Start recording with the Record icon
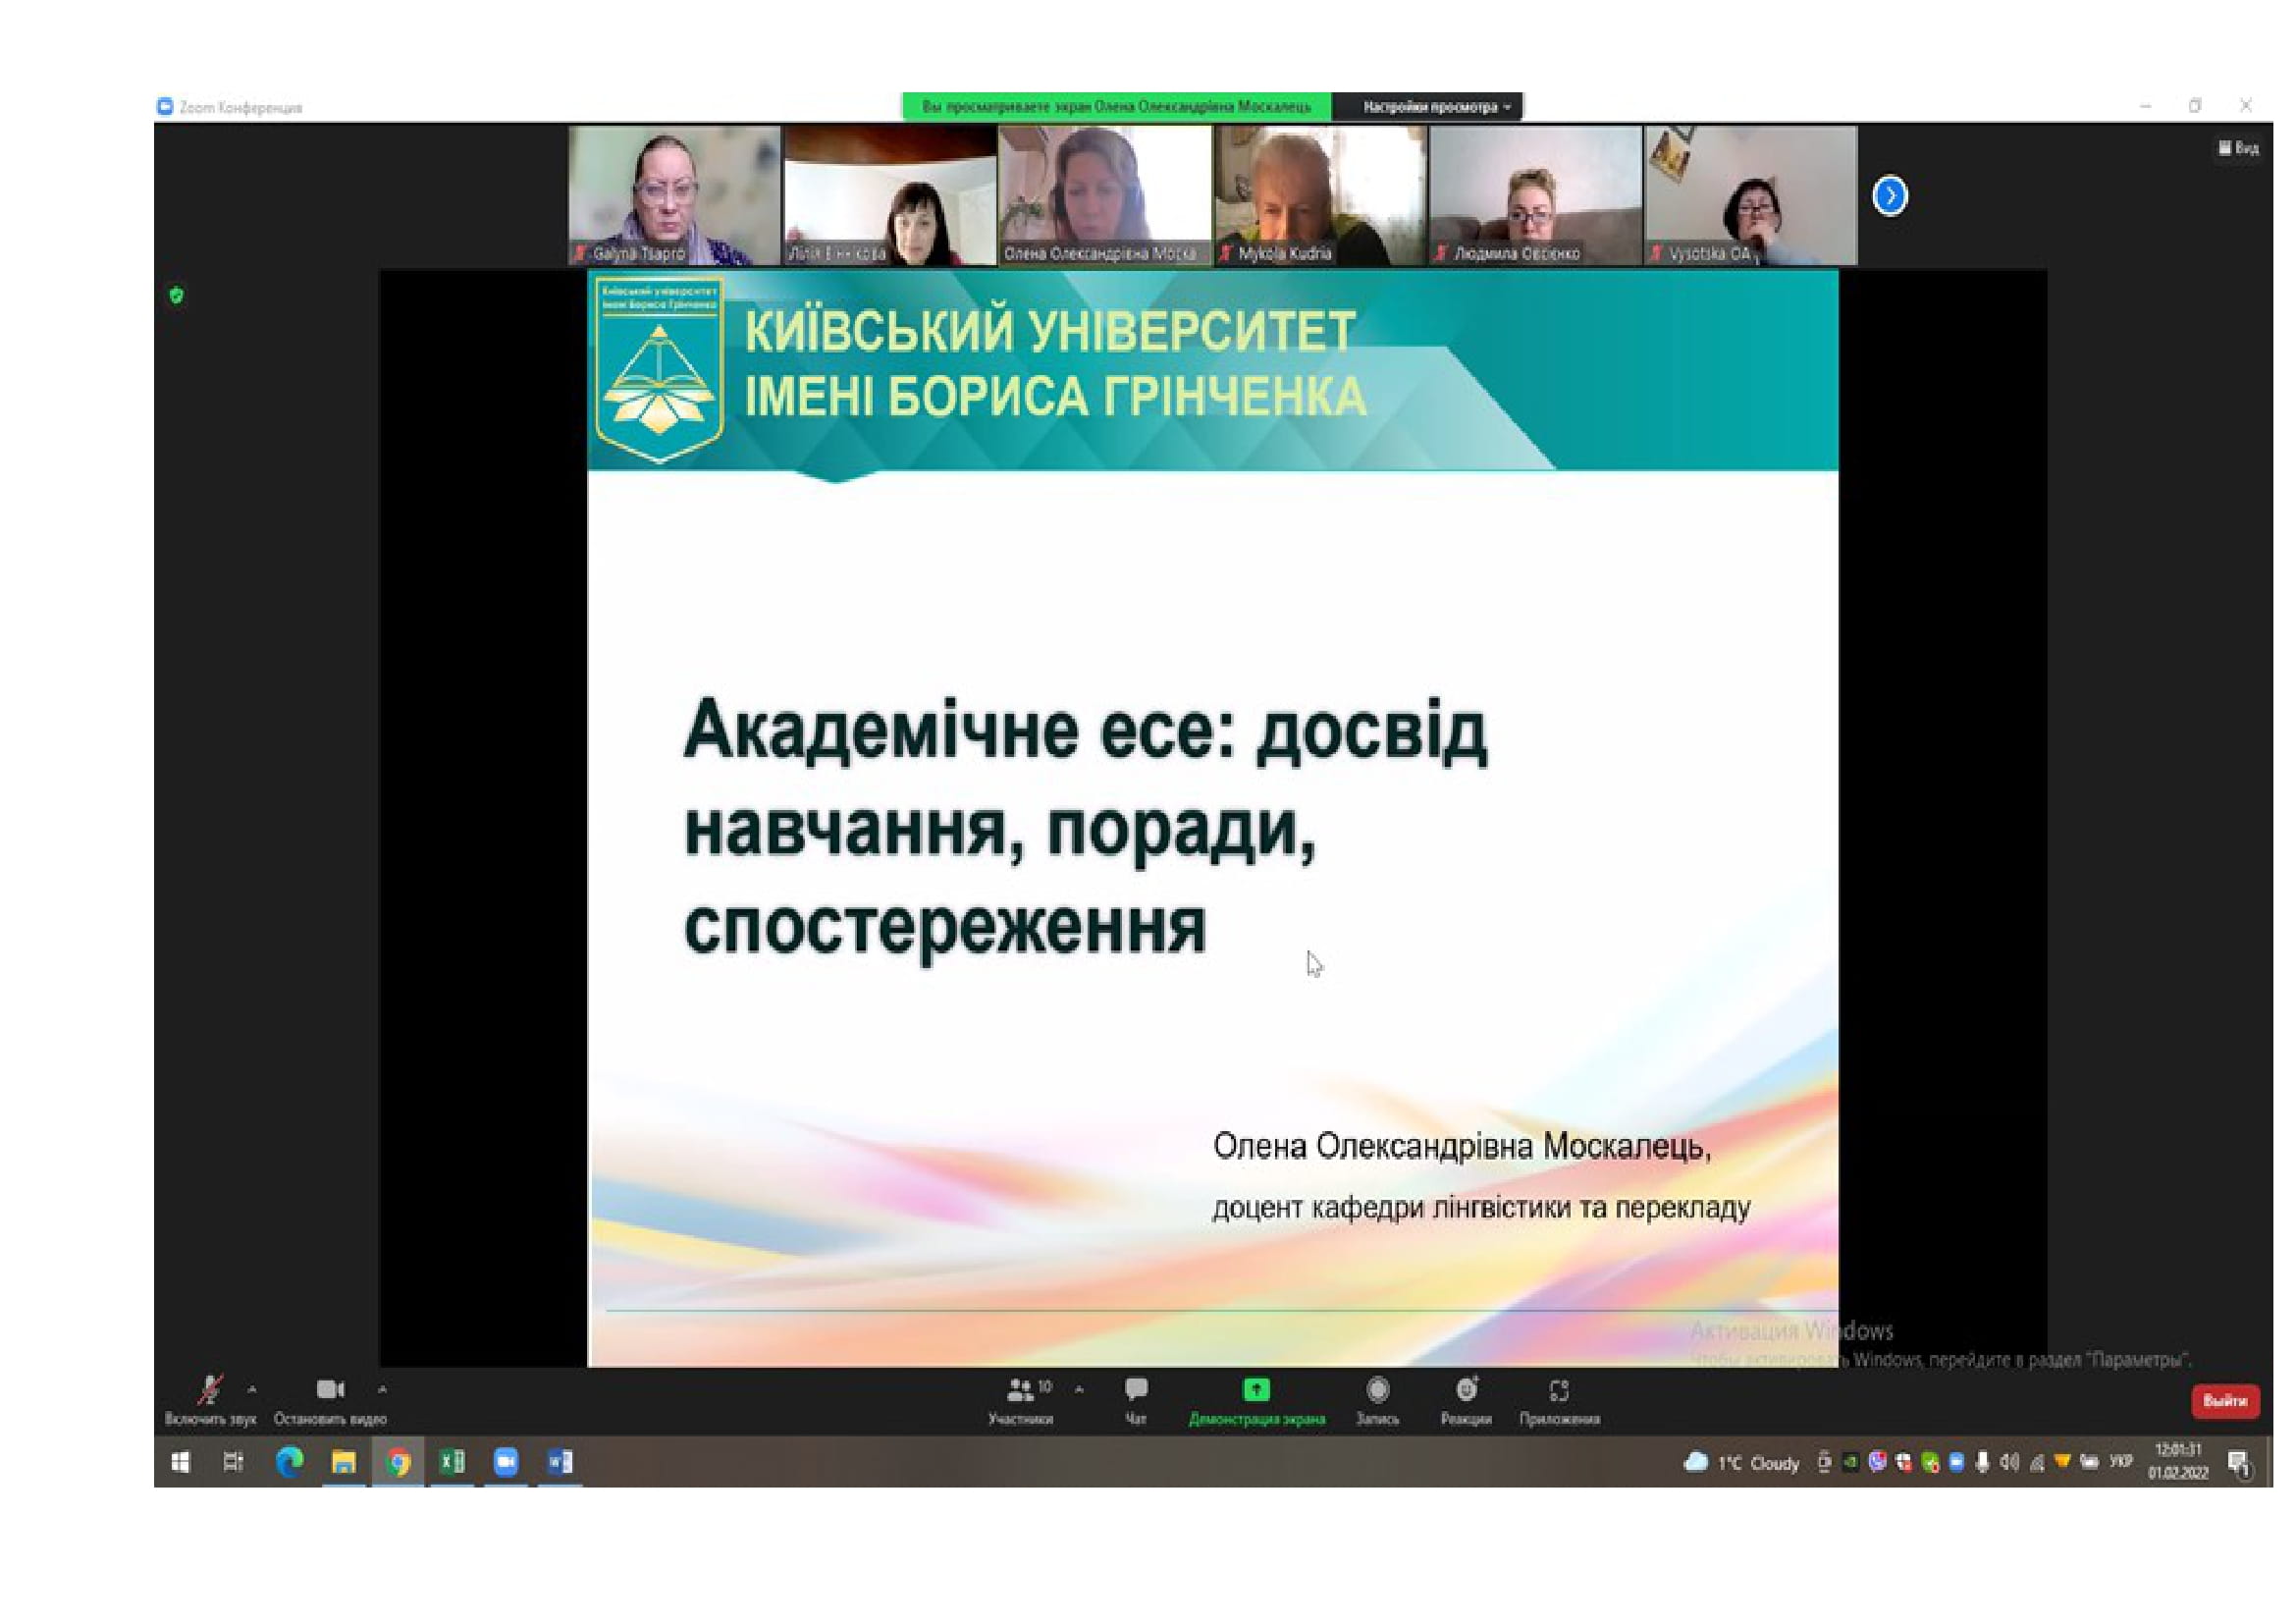 tap(1377, 1390)
